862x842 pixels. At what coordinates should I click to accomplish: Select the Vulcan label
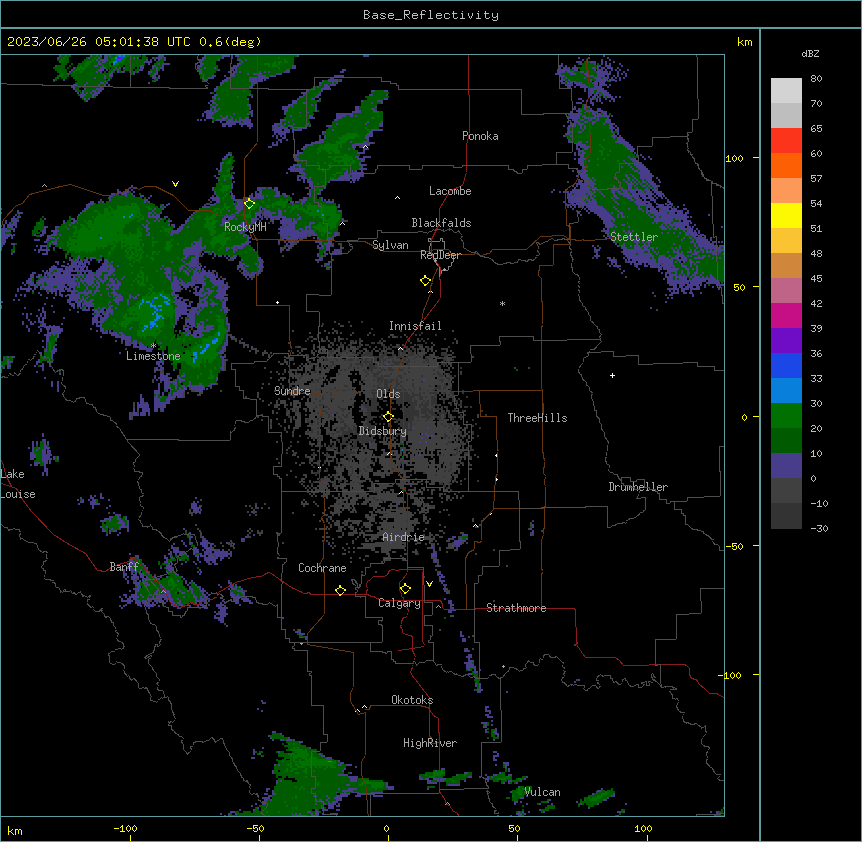(x=543, y=792)
